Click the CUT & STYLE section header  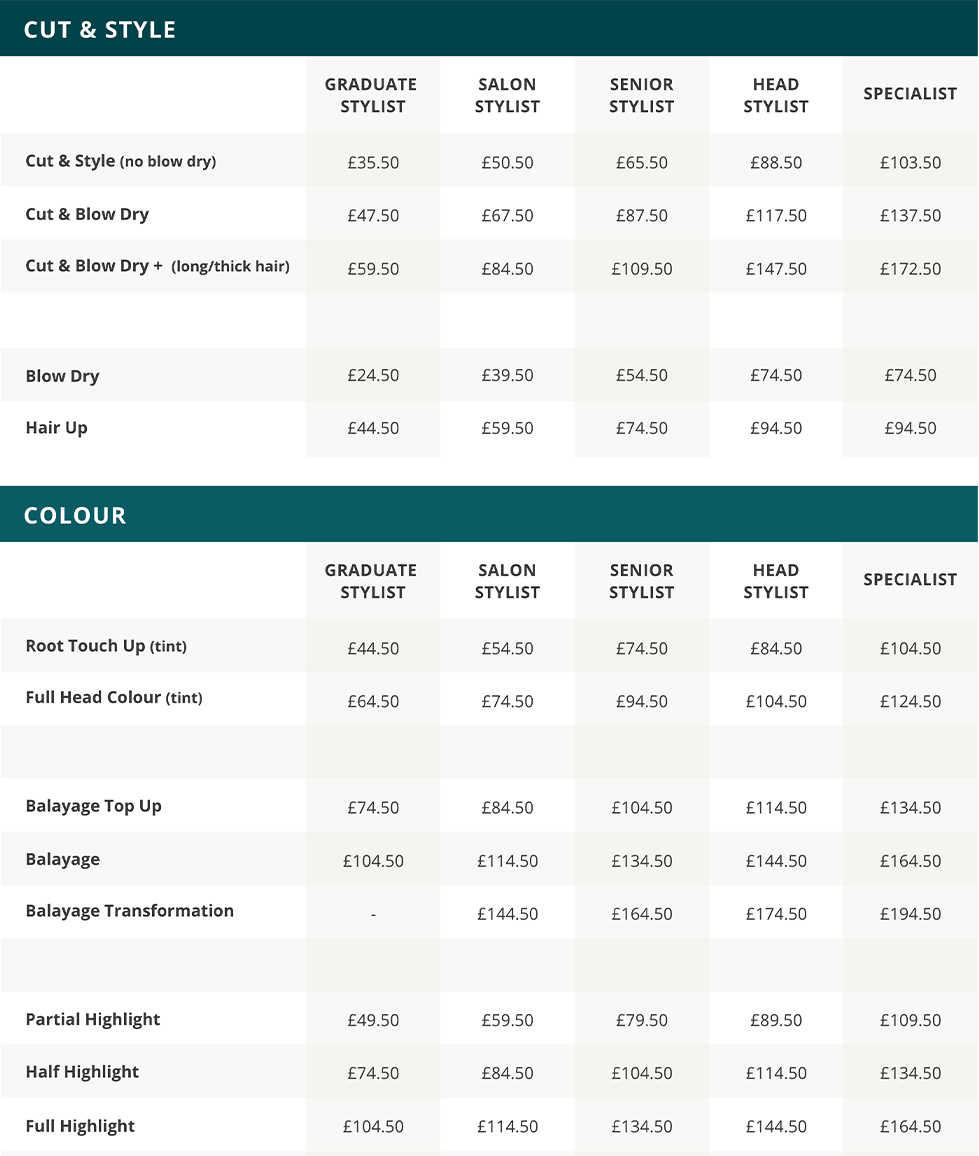click(100, 29)
